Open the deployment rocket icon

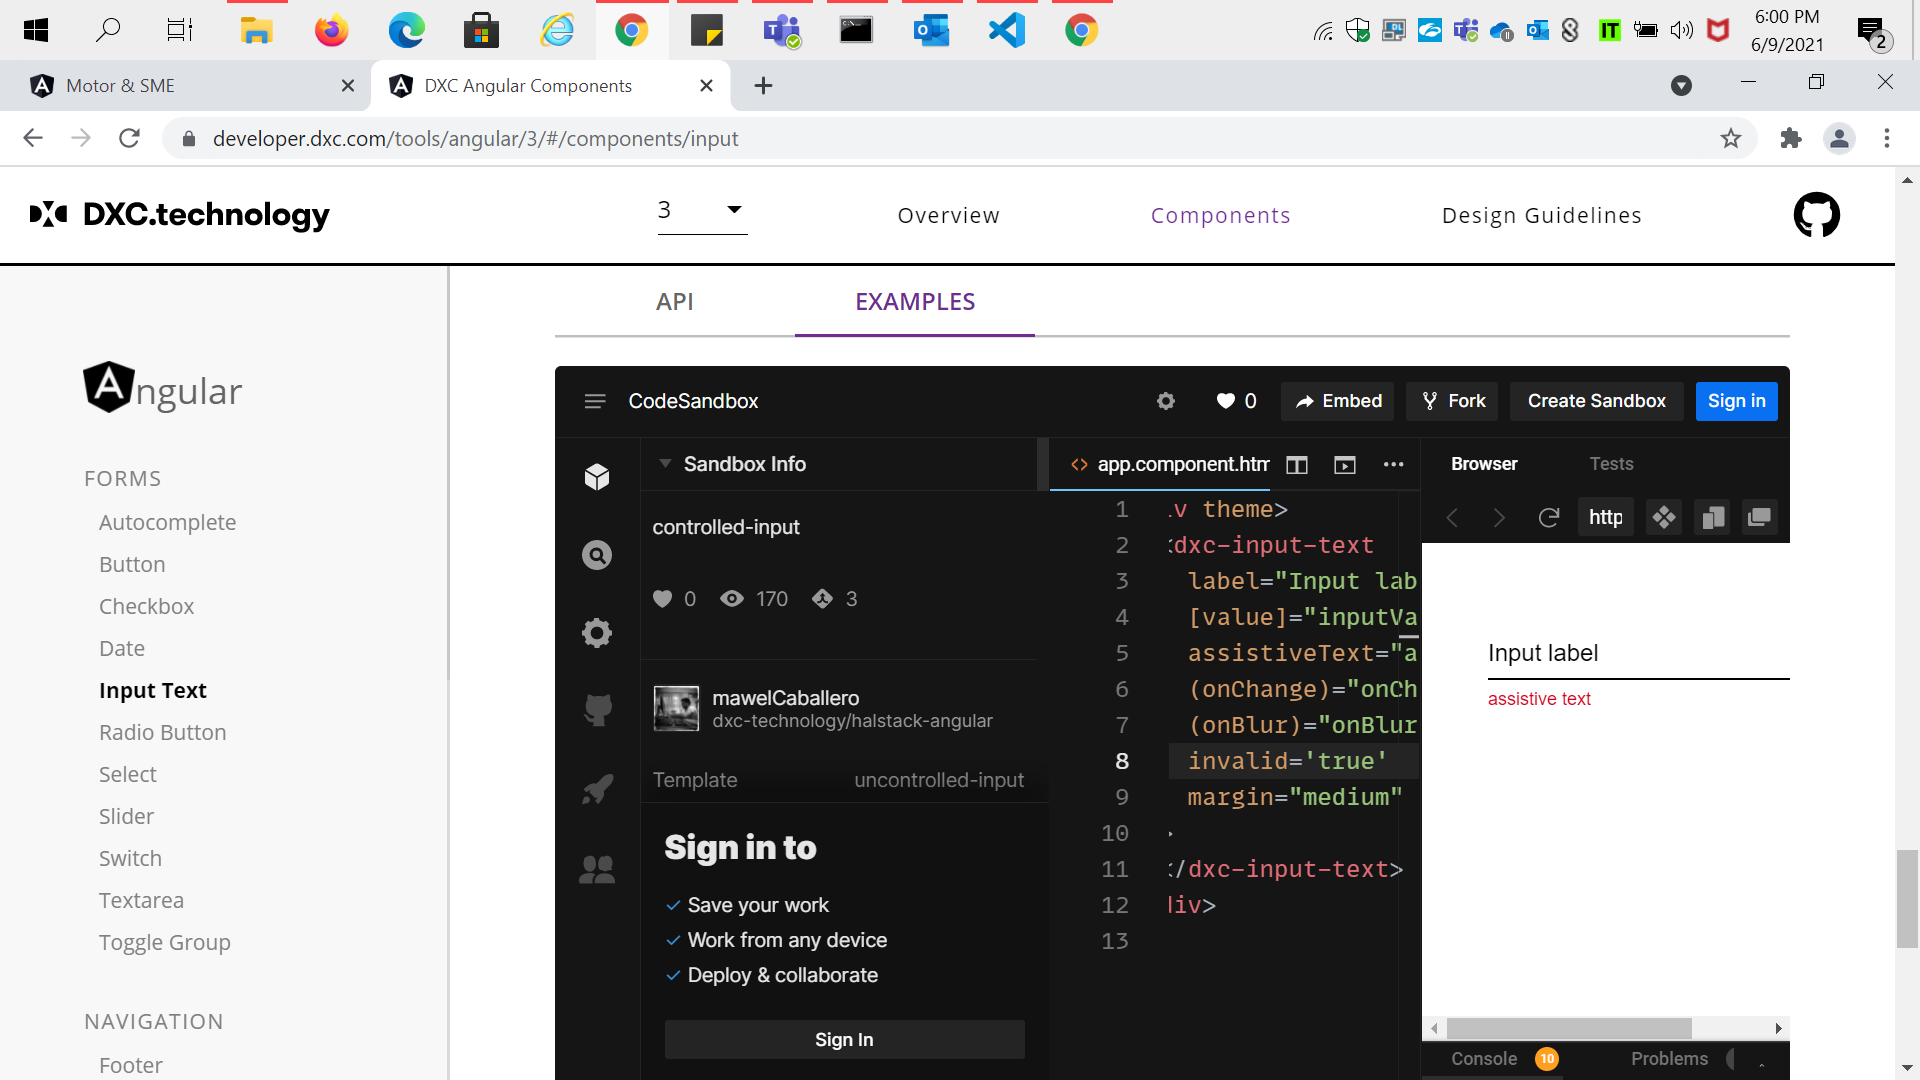597,790
